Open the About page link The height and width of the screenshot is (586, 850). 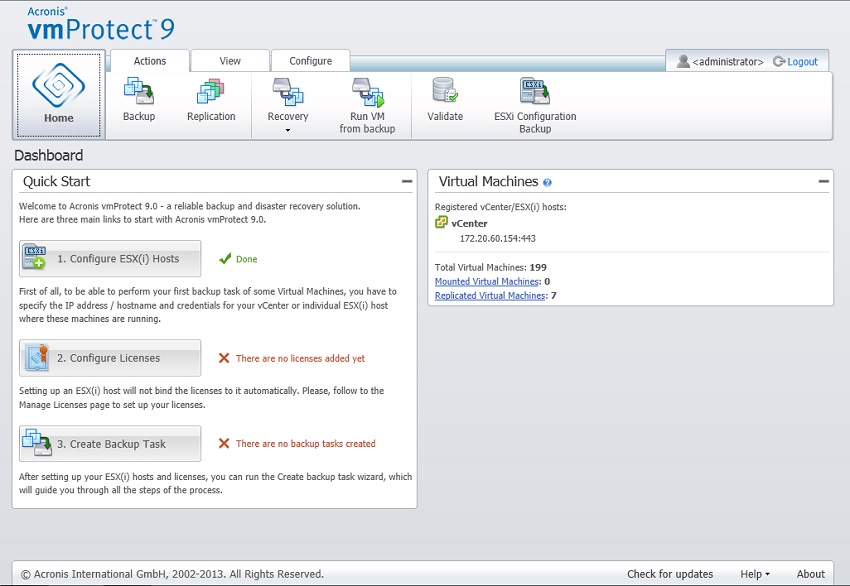810,574
